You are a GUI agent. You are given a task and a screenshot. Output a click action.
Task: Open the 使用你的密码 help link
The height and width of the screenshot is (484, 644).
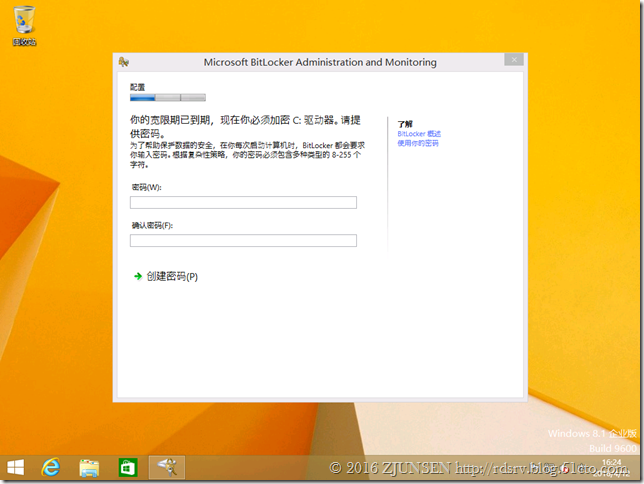418,143
